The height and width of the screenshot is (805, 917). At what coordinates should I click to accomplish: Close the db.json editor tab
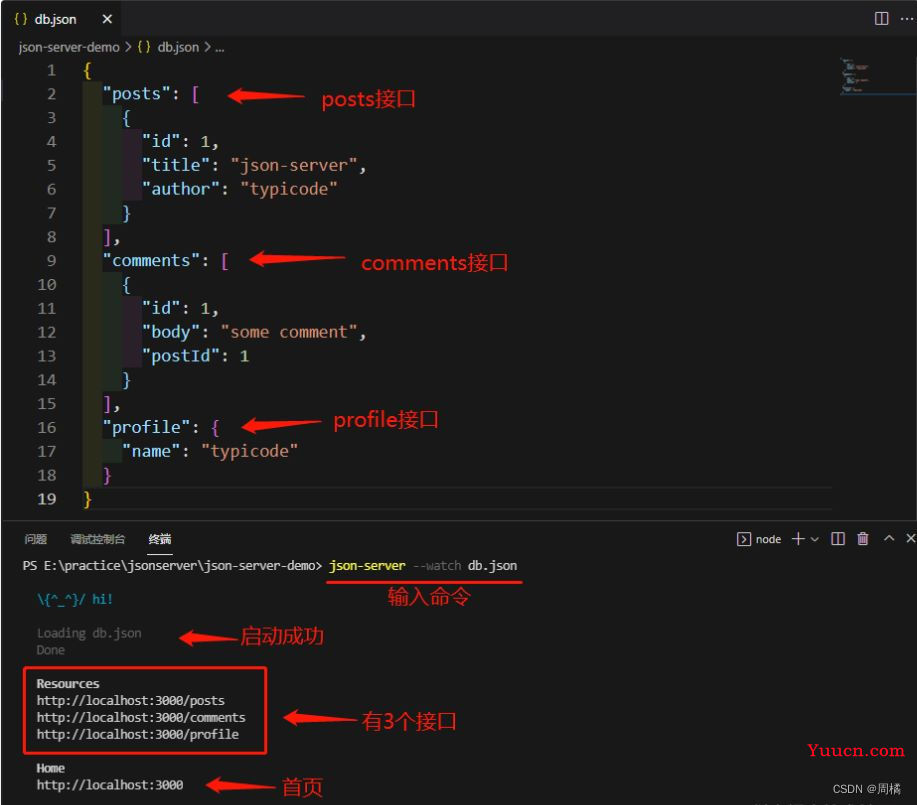[107, 19]
